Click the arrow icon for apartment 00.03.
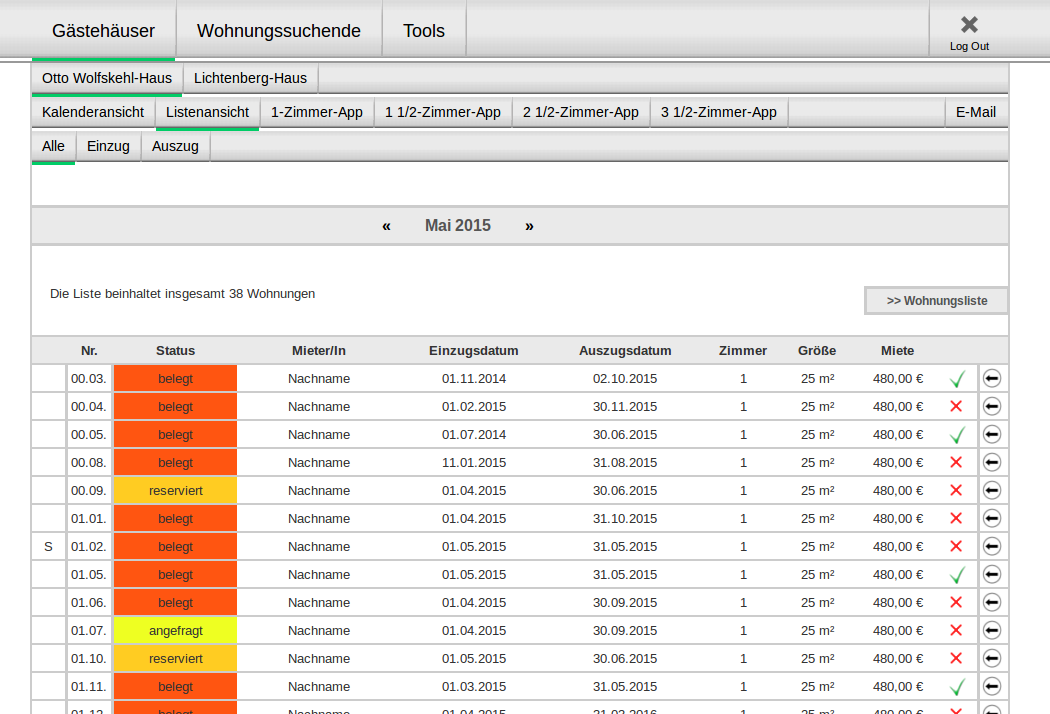Image resolution: width=1050 pixels, height=714 pixels. 992,378
